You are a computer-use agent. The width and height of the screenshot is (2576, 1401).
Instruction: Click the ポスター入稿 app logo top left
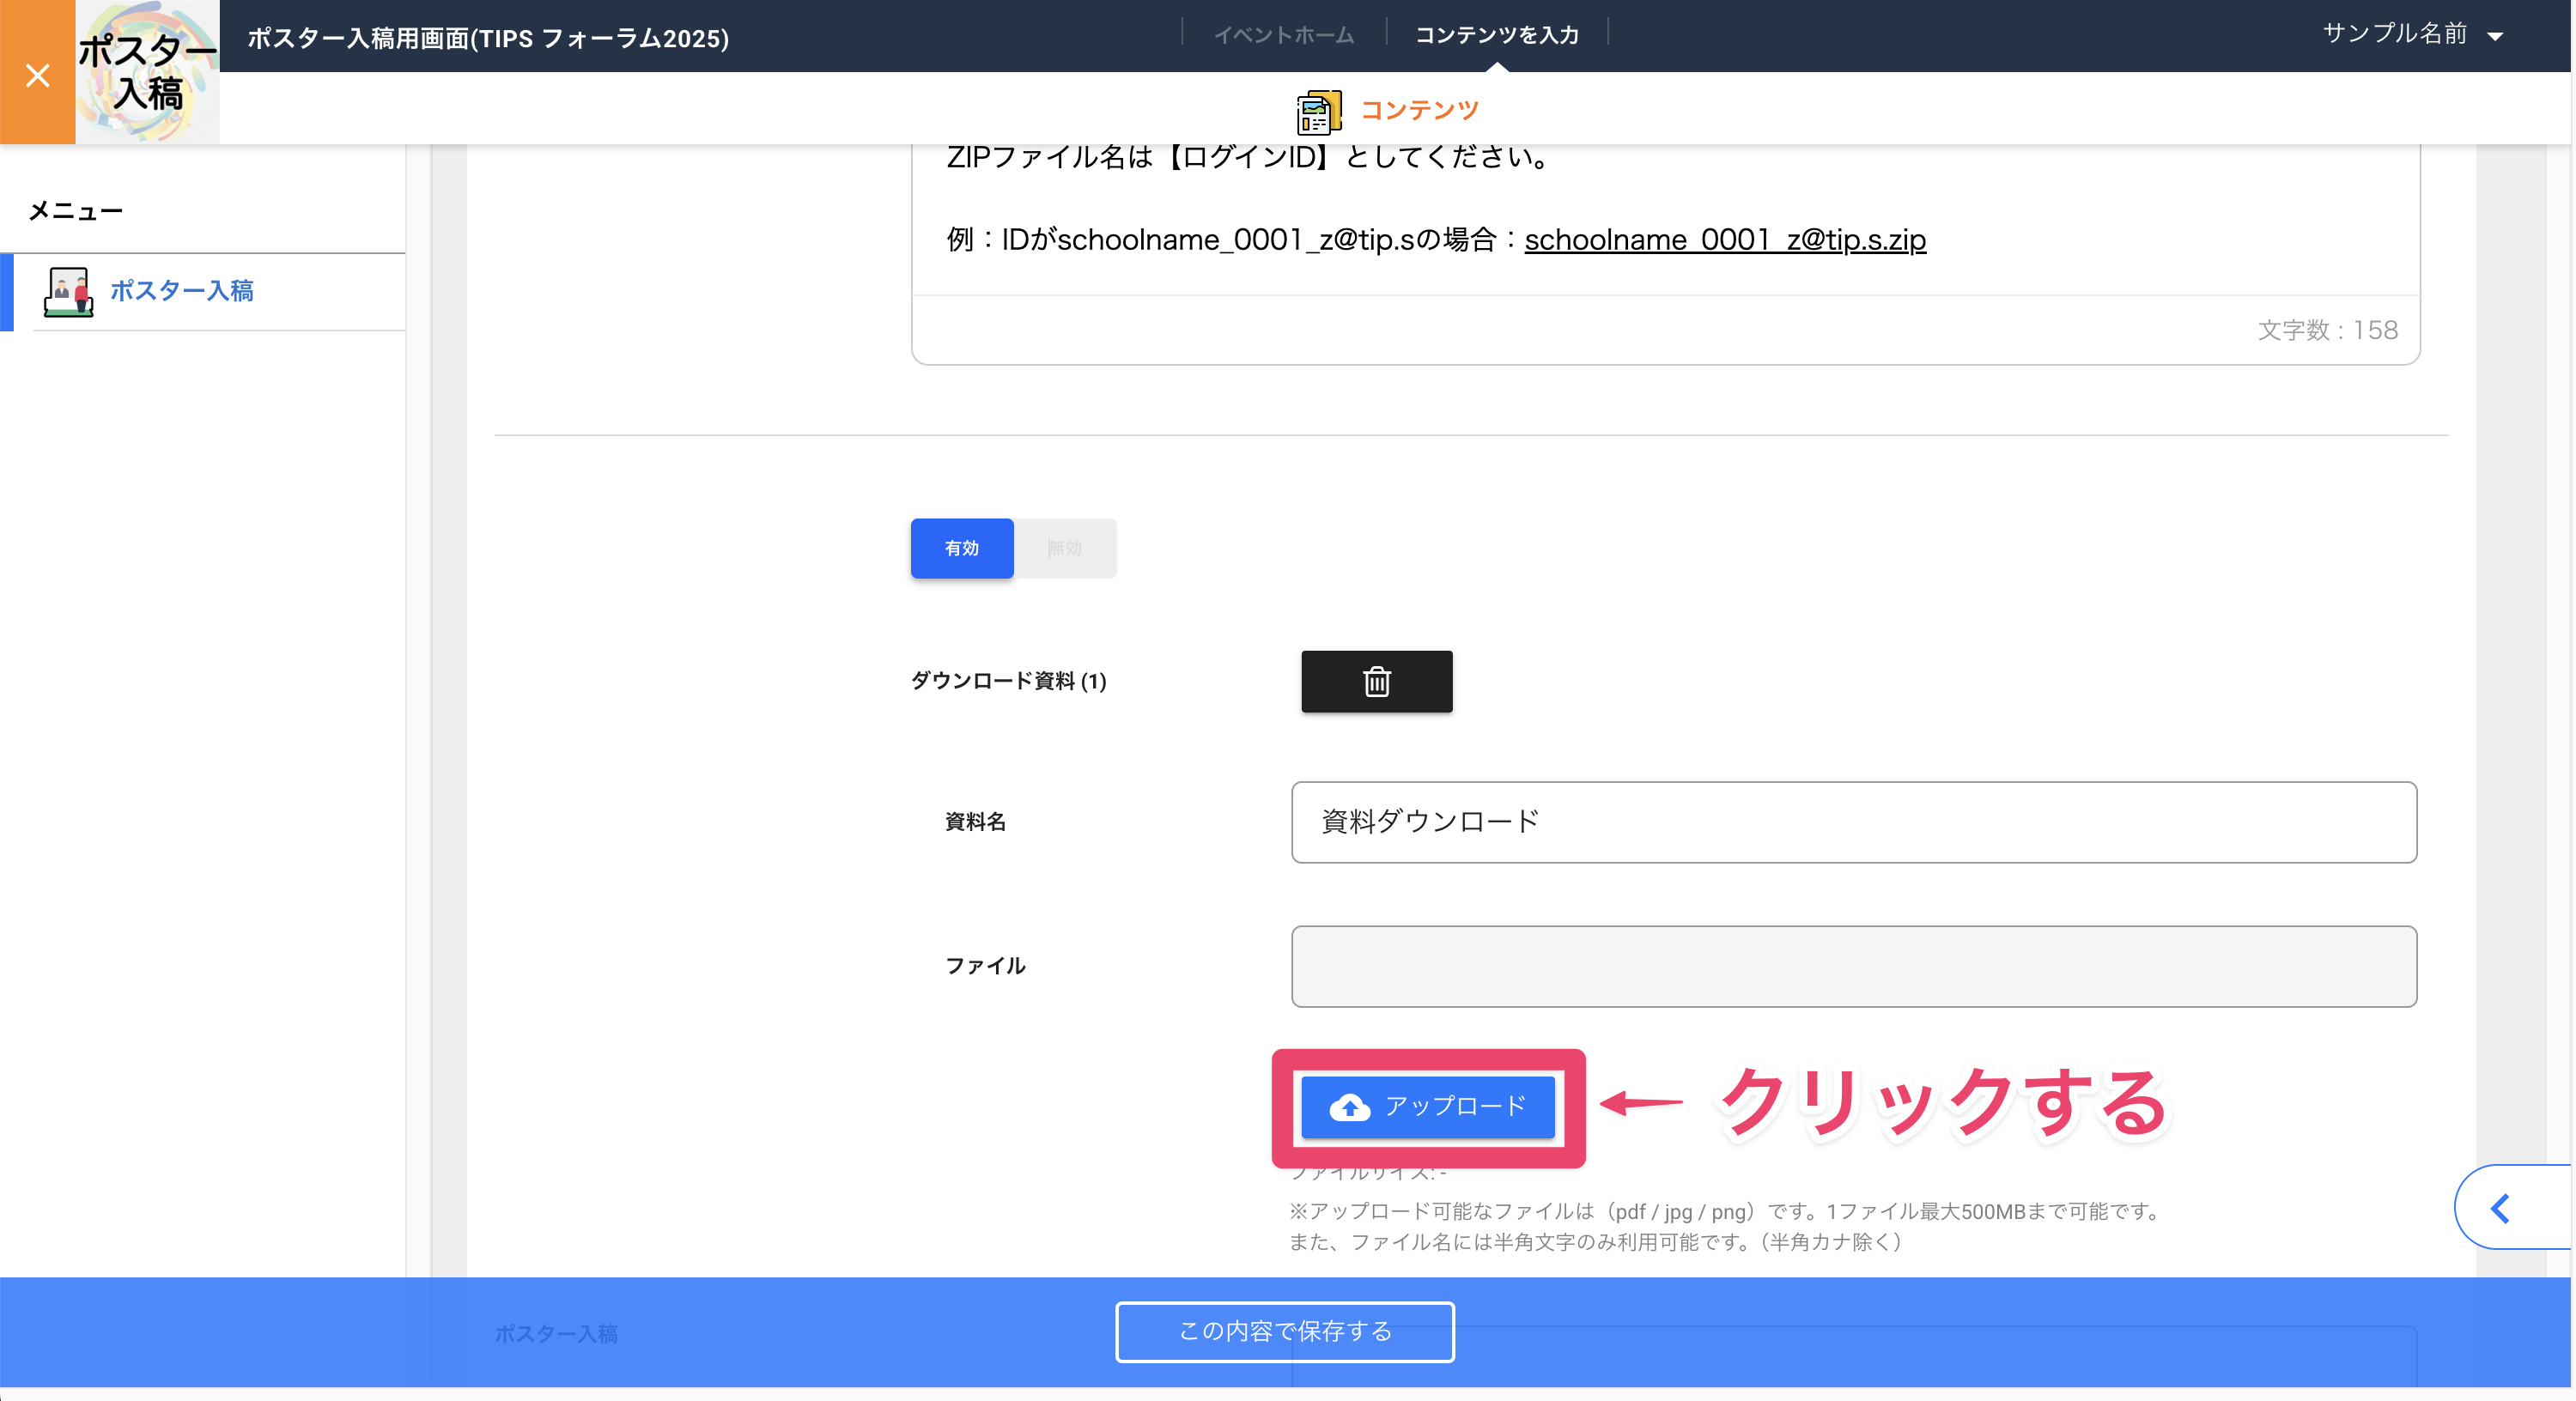[x=147, y=71]
